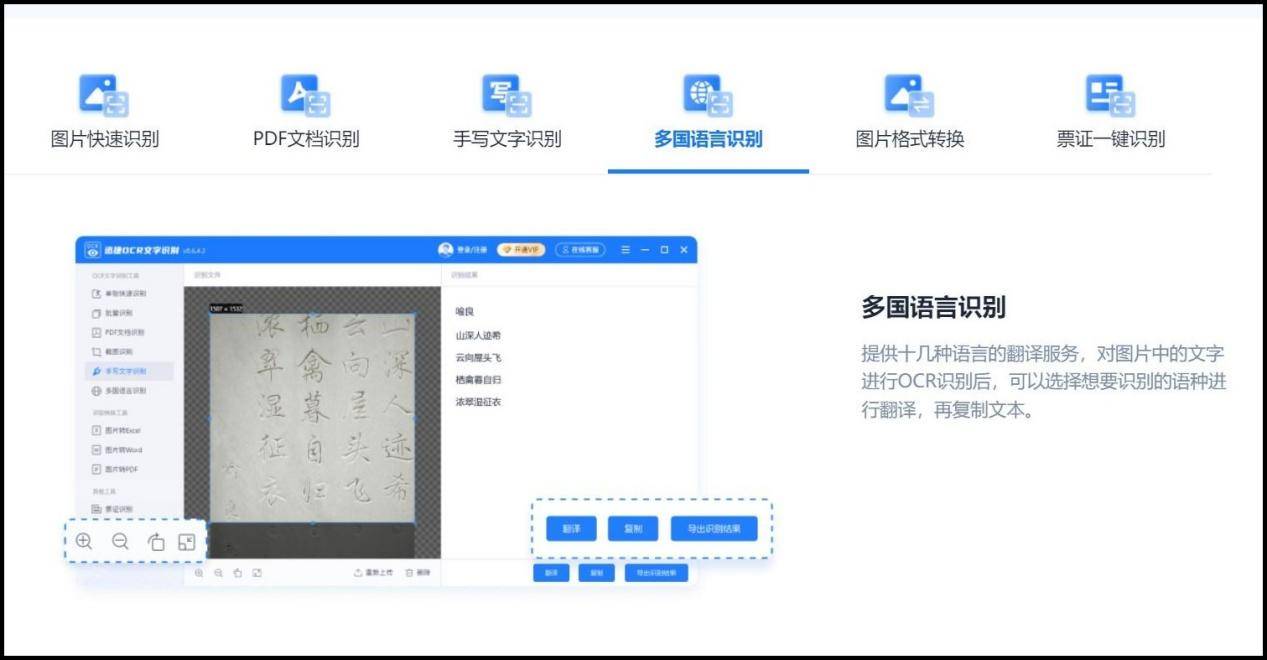Viewport: 1267px width, 660px height.
Task: Select 单张快速识别 in the app sidebar
Action: [x=119, y=293]
